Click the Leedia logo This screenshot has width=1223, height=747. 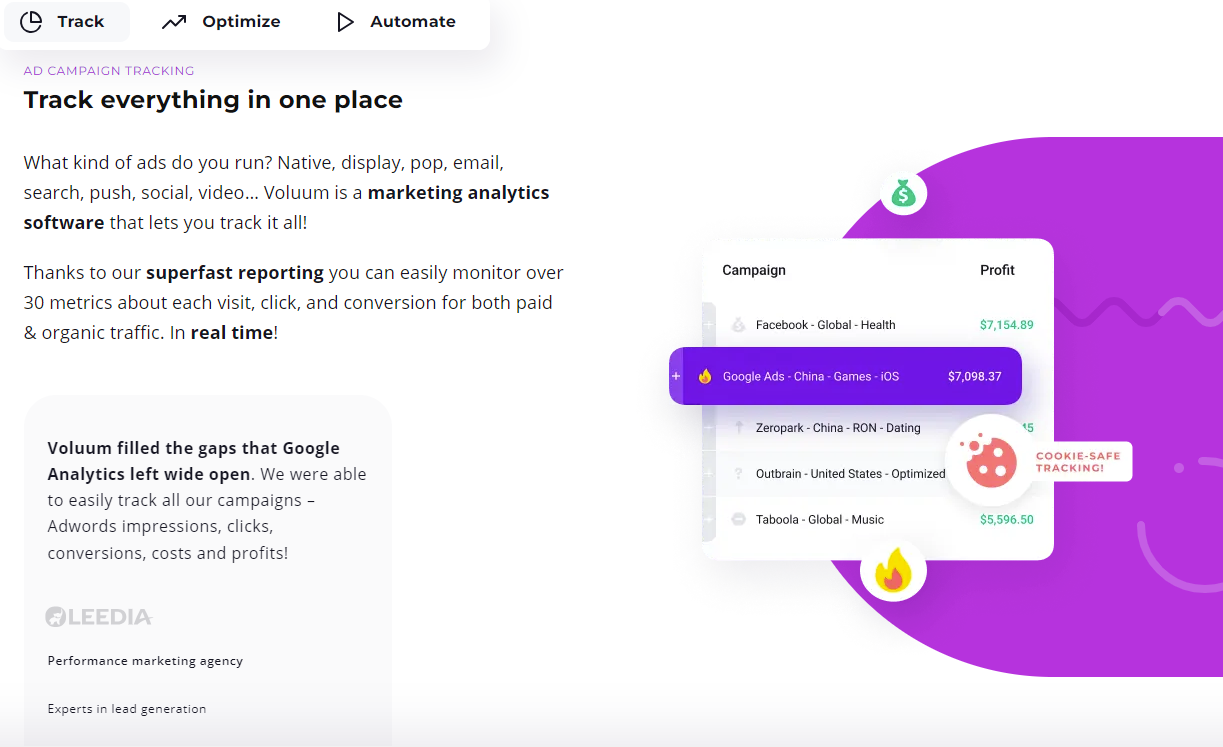(x=98, y=617)
